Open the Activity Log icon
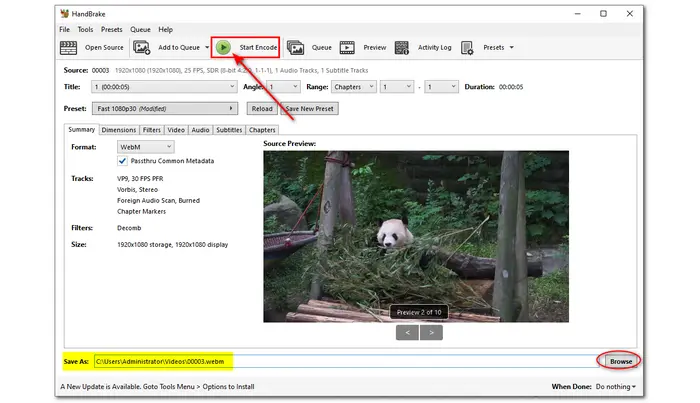The height and width of the screenshot is (403, 700). click(x=402, y=47)
